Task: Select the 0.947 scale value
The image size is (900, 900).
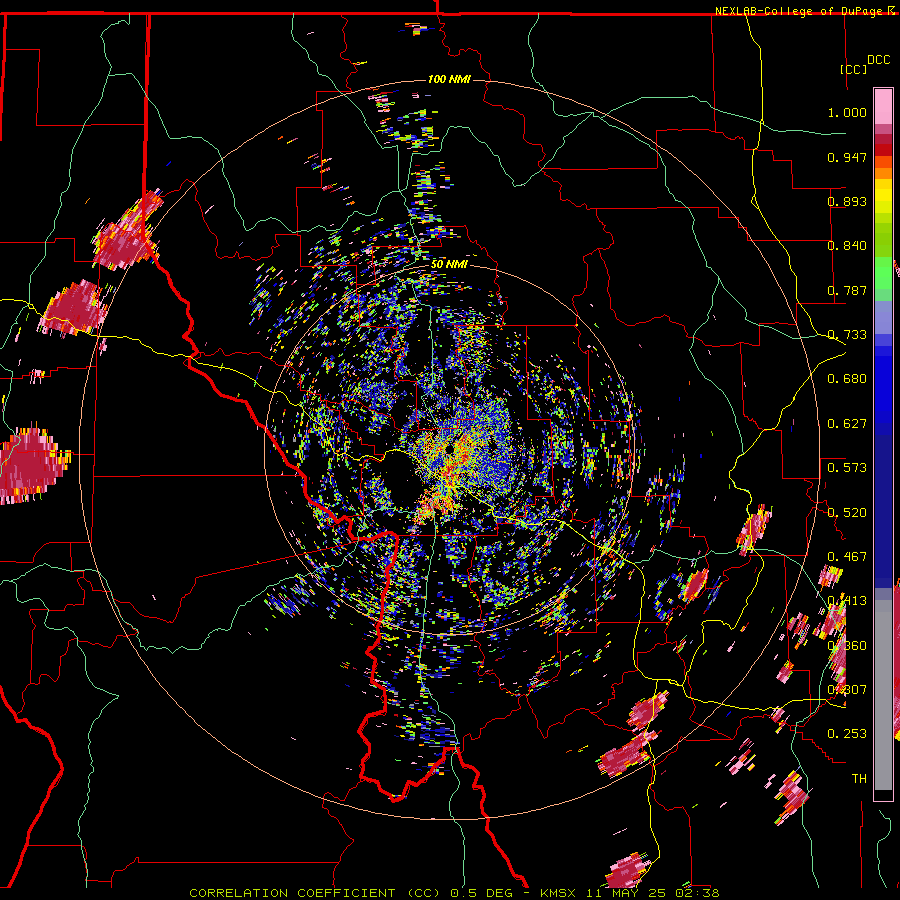Action: (847, 157)
